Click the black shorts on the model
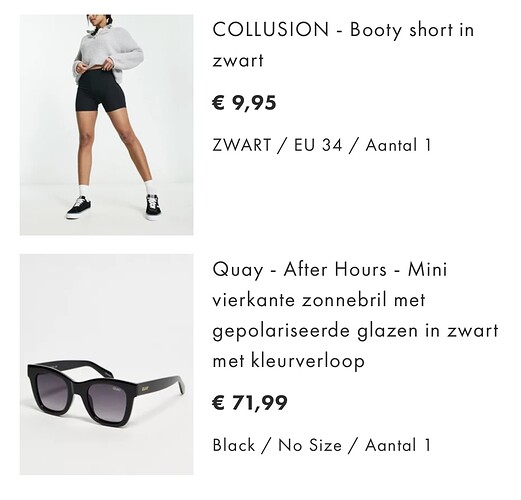The image size is (521, 500). pos(101,91)
